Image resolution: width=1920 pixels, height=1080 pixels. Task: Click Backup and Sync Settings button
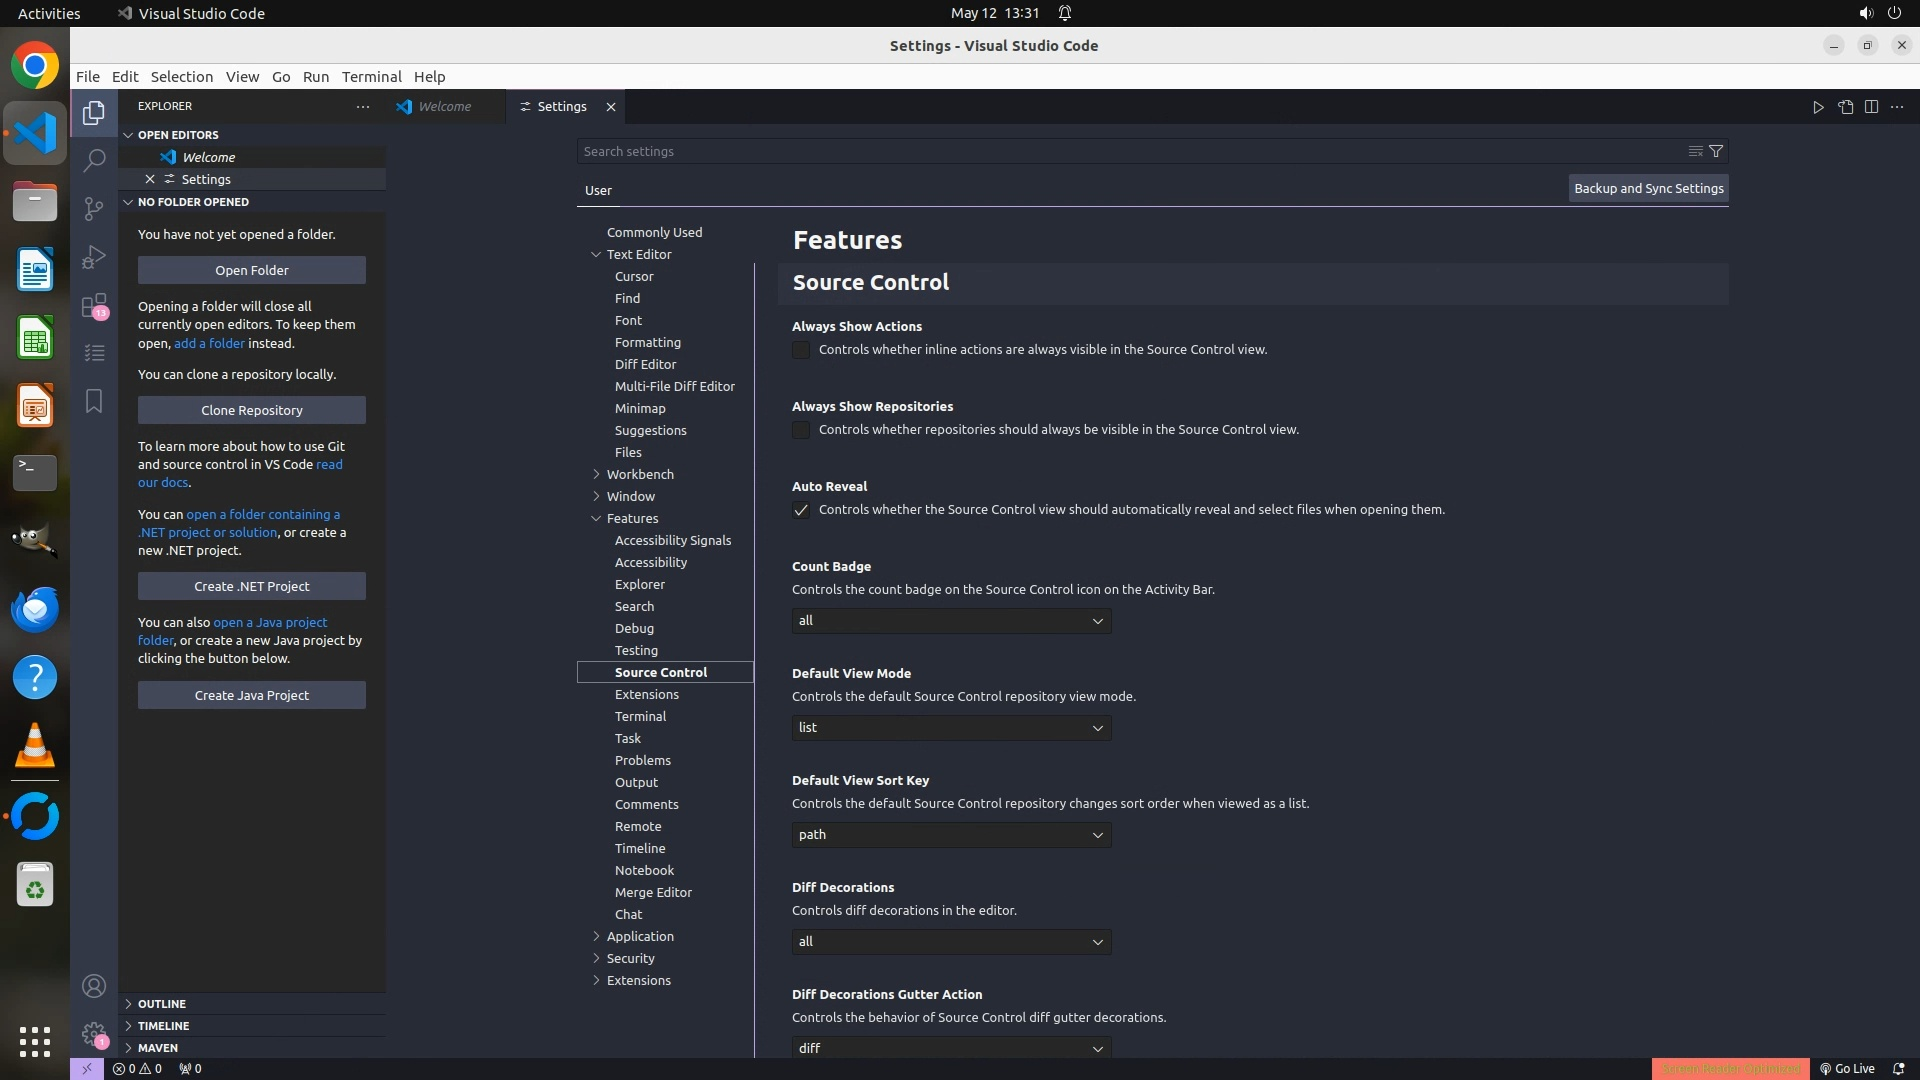[x=1648, y=189]
